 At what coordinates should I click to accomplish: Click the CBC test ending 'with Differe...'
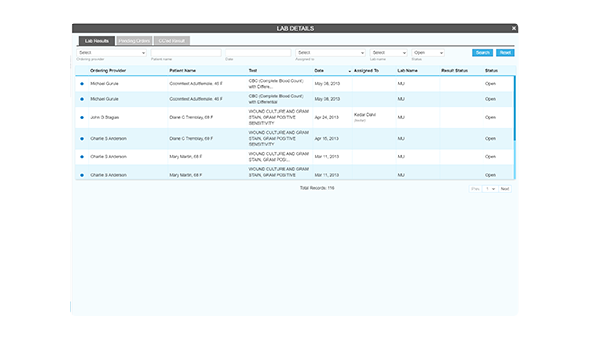[x=276, y=84]
